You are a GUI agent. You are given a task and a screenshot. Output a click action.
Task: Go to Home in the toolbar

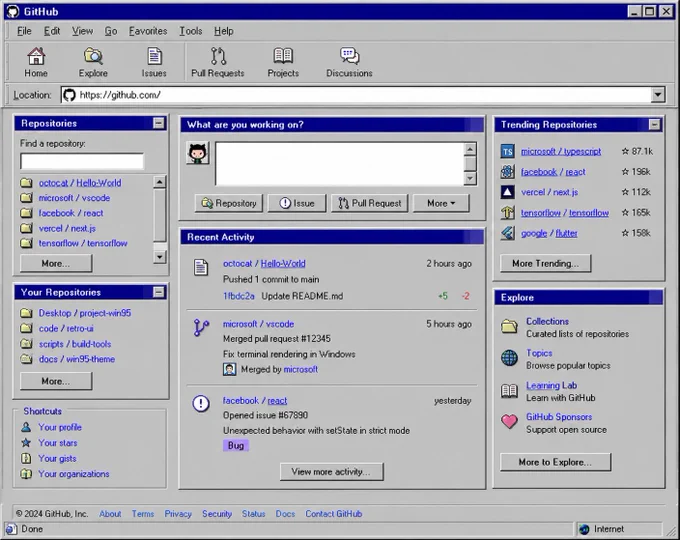(x=36, y=62)
